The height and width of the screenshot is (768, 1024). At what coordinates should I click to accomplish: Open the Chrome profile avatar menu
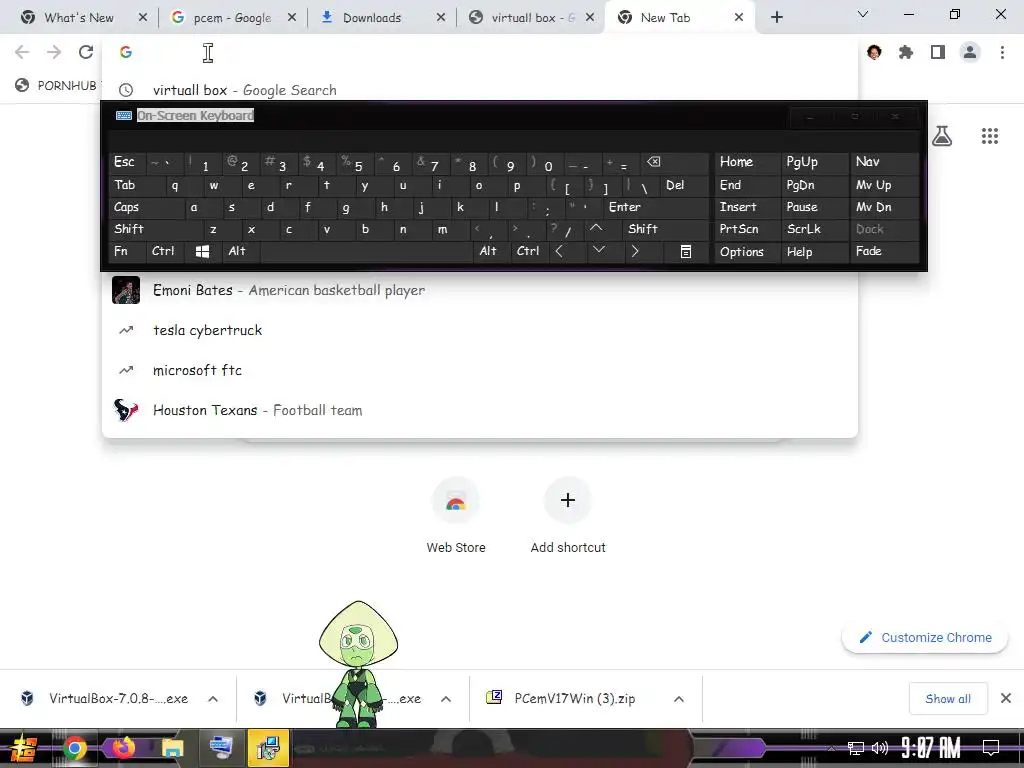click(x=970, y=52)
